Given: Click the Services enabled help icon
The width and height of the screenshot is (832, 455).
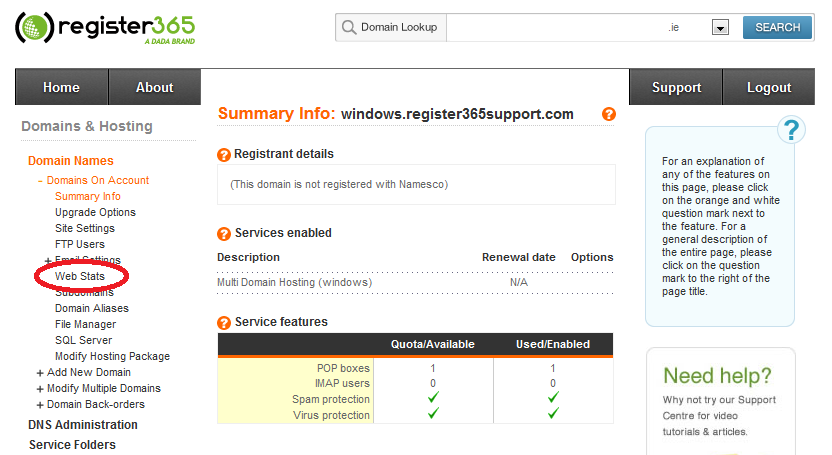Looking at the screenshot, I should 224,233.
